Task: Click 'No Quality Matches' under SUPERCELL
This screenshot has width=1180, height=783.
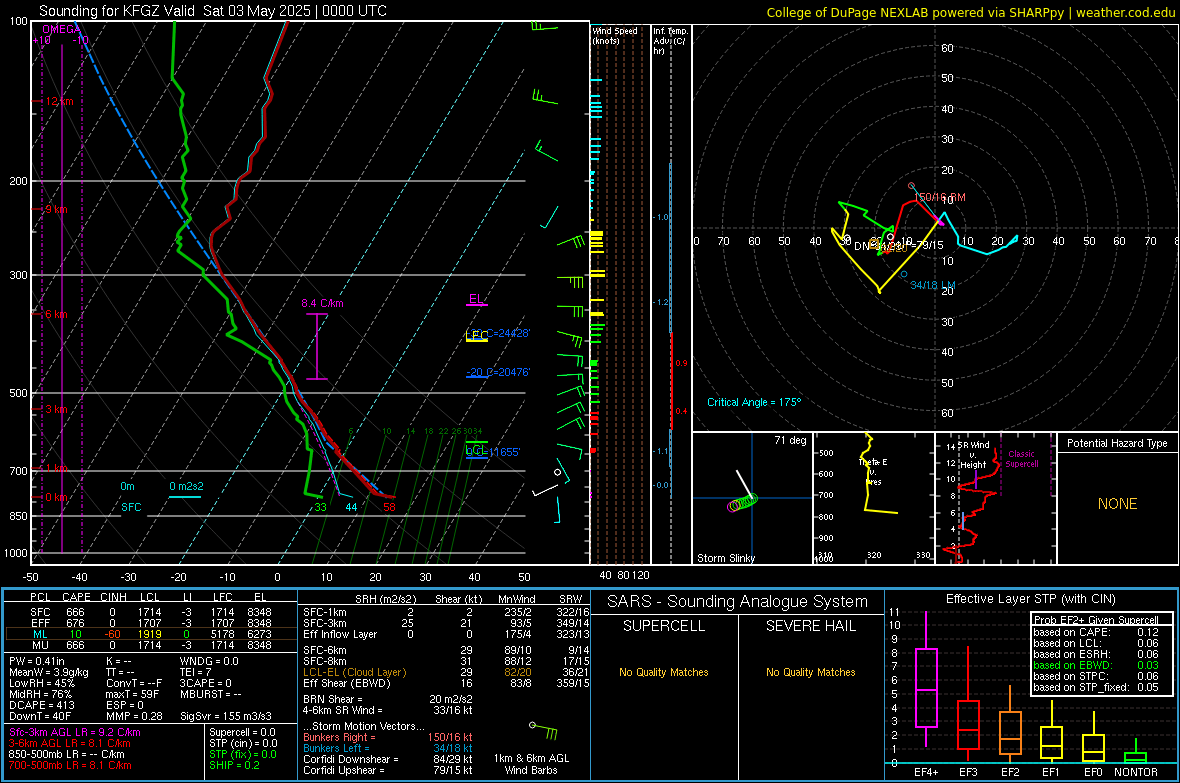Action: tap(664, 672)
